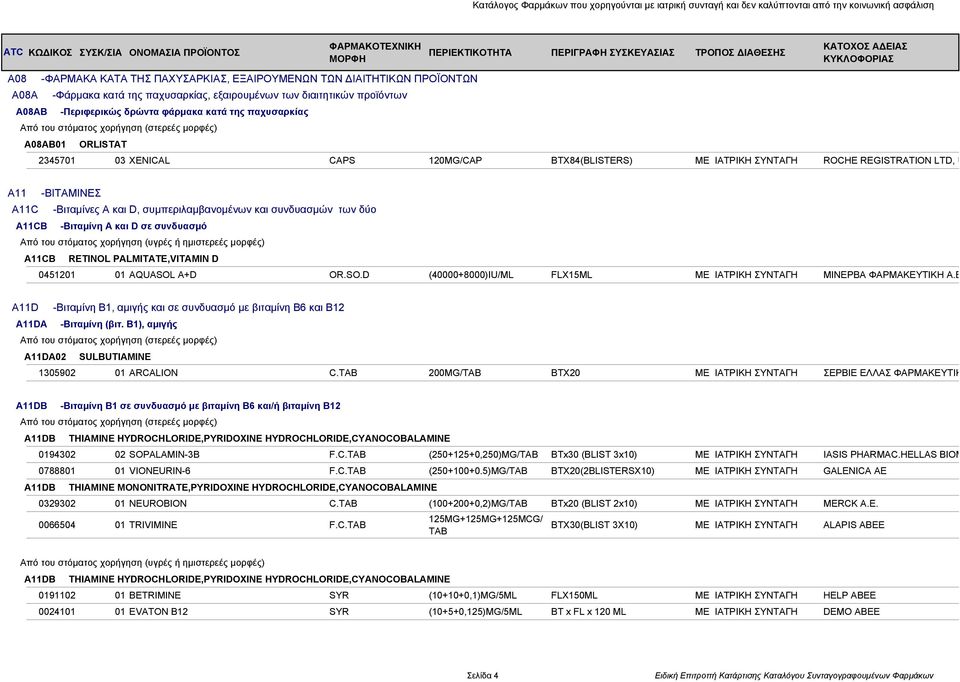Click the ΦΑΡΜΑΚΟΤΕΧΝΙΚΗ ΜΟΡΦΗ column header
The image size is (960, 682).
[x=375, y=53]
